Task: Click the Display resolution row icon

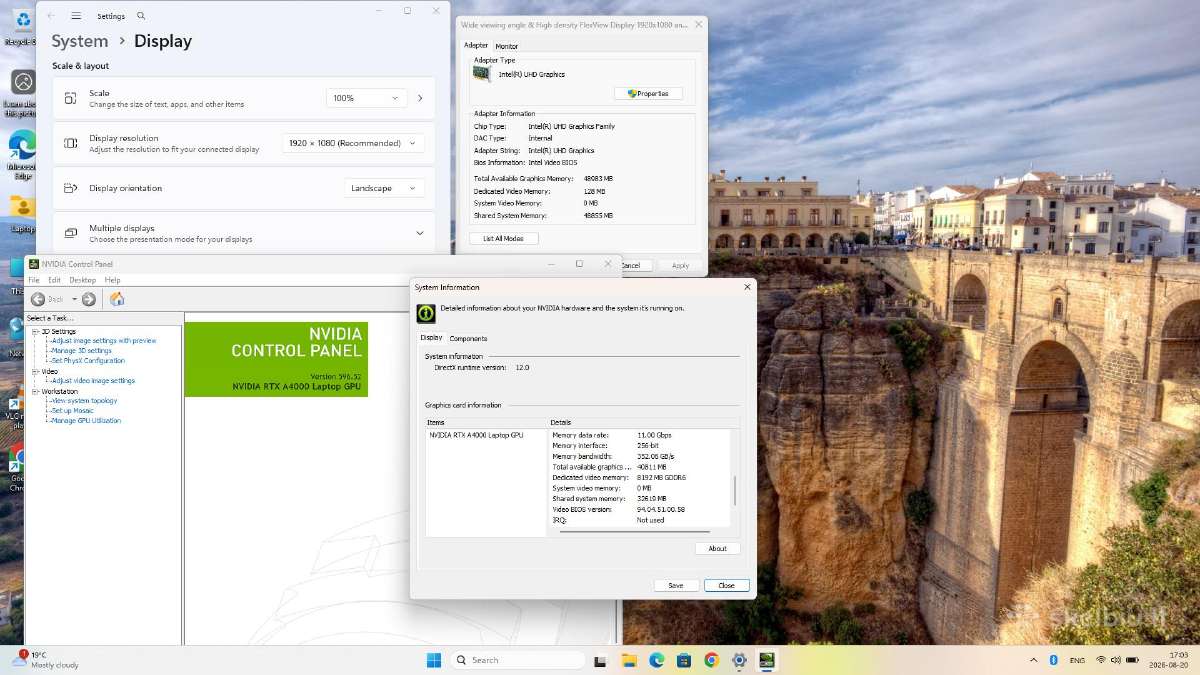Action: point(70,143)
